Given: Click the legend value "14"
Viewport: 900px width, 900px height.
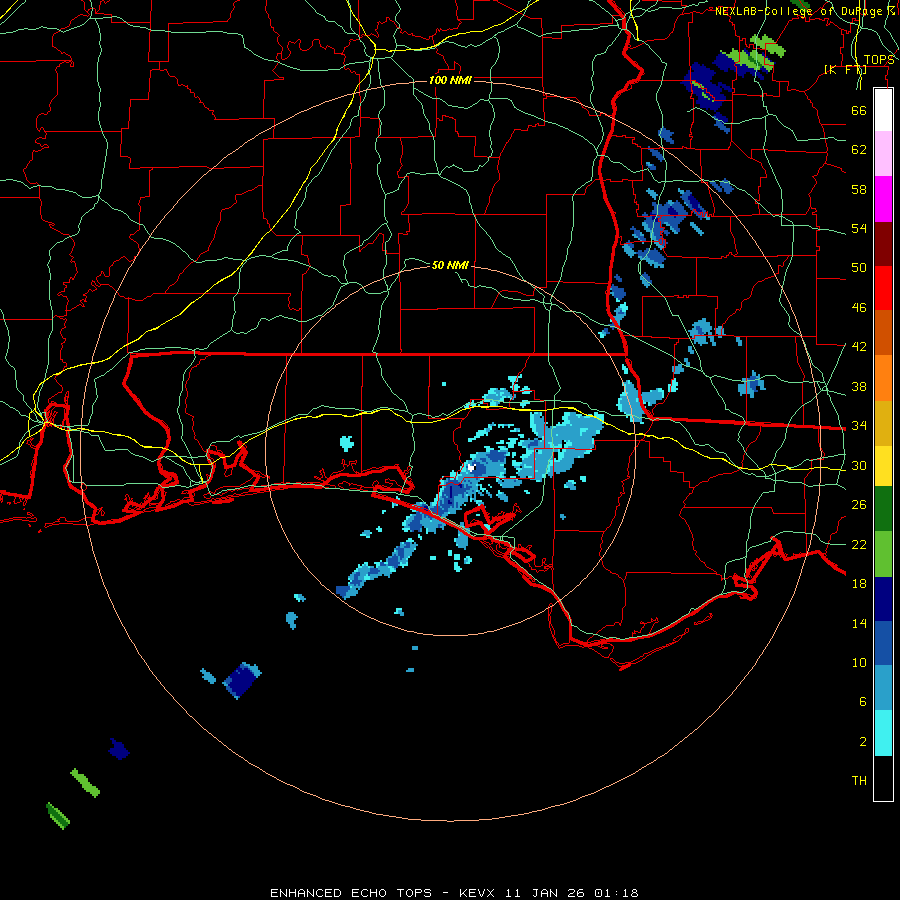Looking at the screenshot, I should click(x=859, y=623).
